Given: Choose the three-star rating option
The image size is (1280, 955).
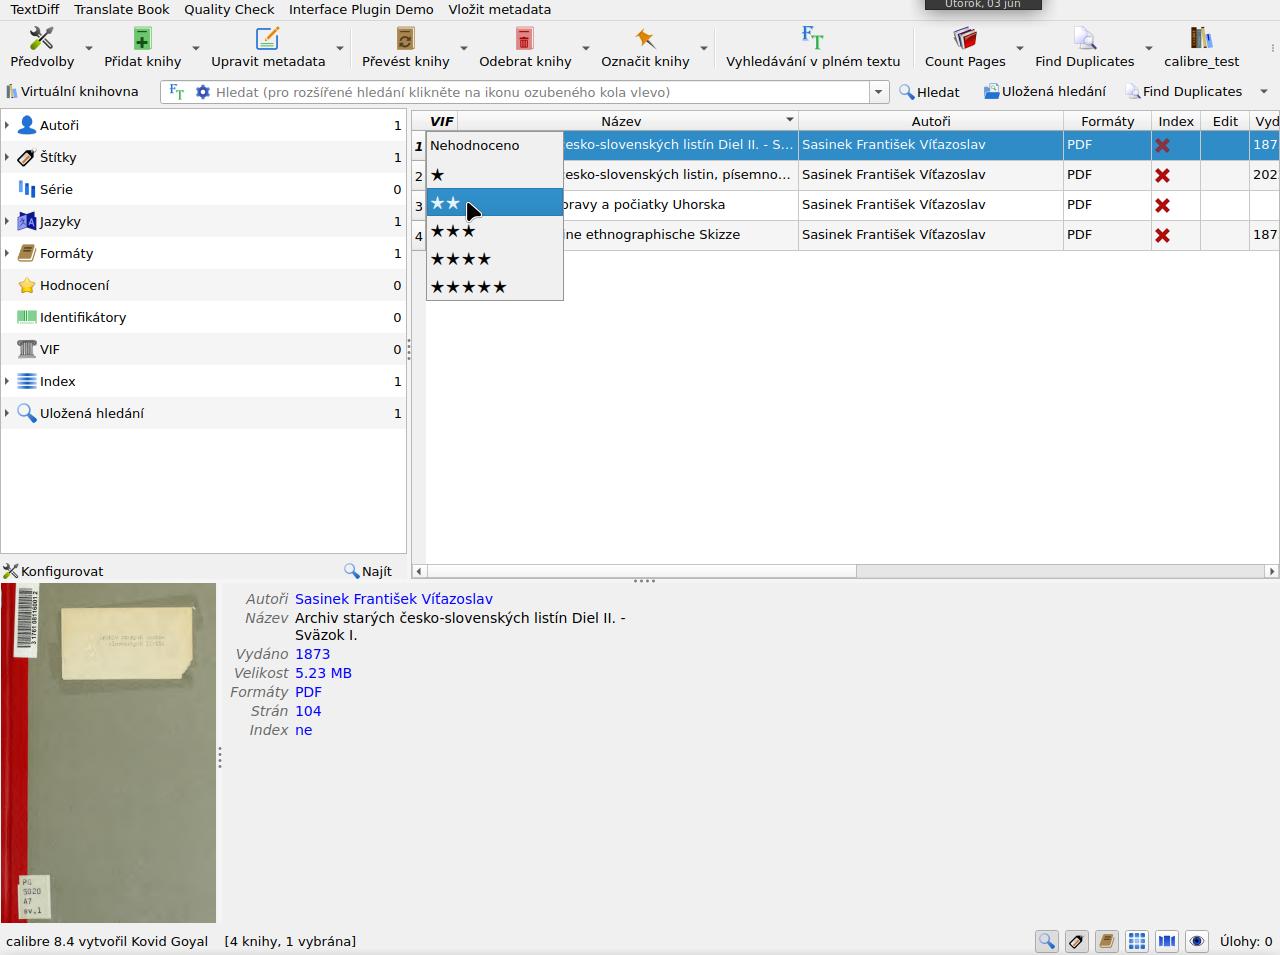Looking at the screenshot, I should click(x=495, y=231).
